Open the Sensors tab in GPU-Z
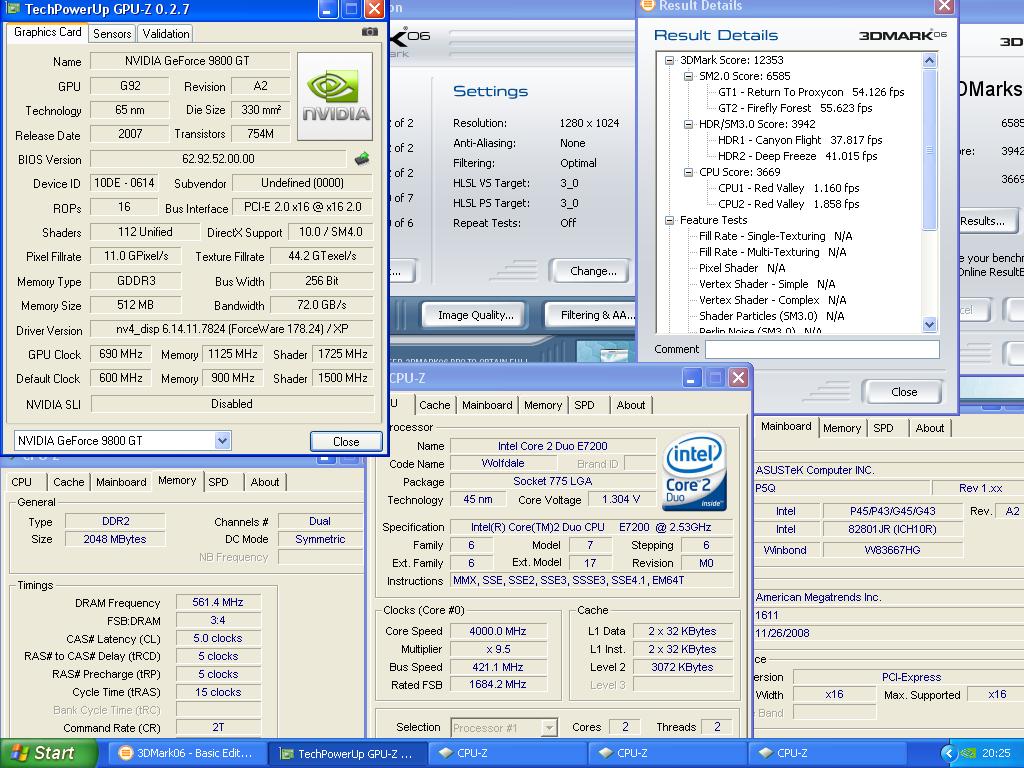This screenshot has height=768, width=1024. pyautogui.click(x=112, y=33)
